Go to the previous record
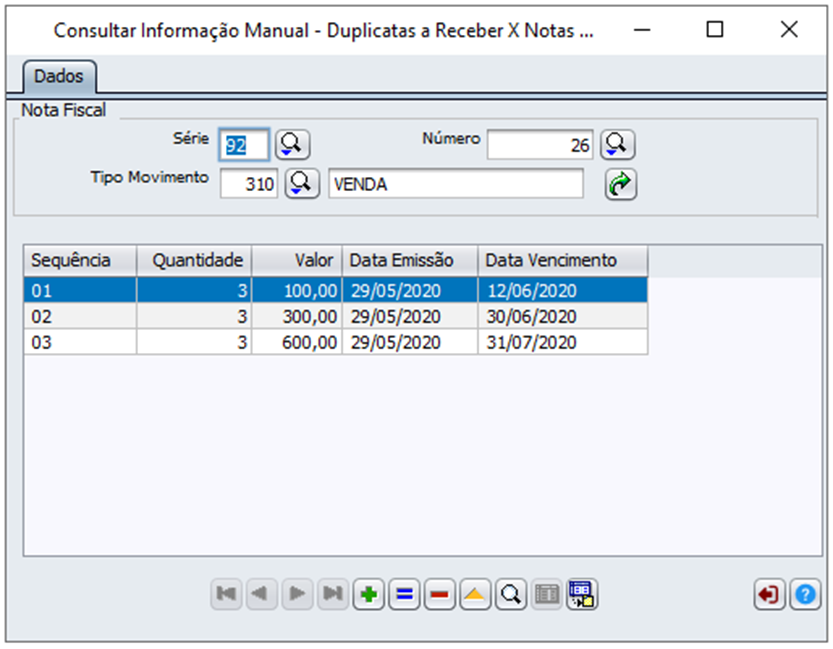Image resolution: width=833 pixels, height=649 pixels. click(261, 594)
